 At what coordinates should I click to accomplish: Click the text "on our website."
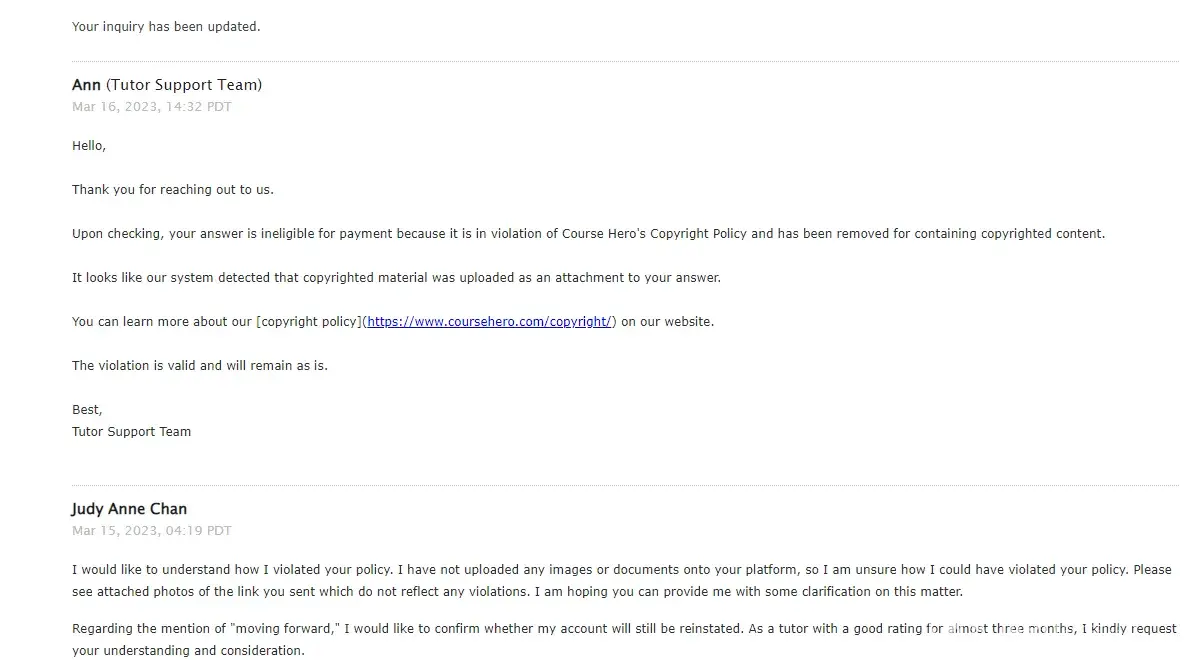668,322
